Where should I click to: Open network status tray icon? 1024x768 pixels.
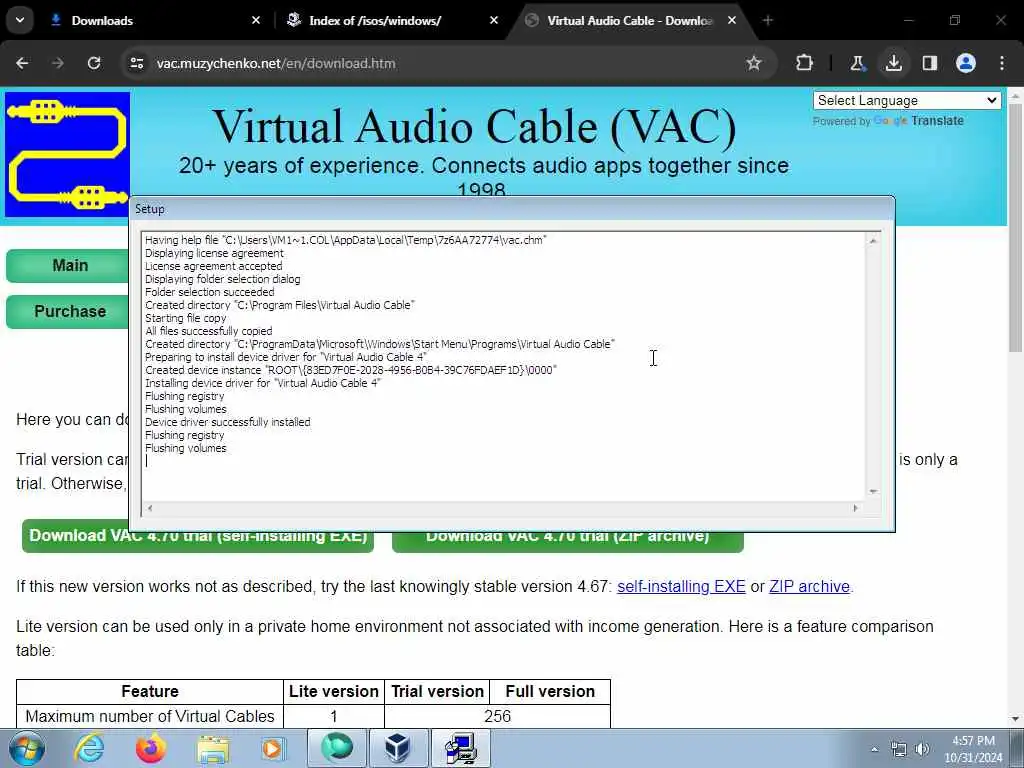pos(899,750)
